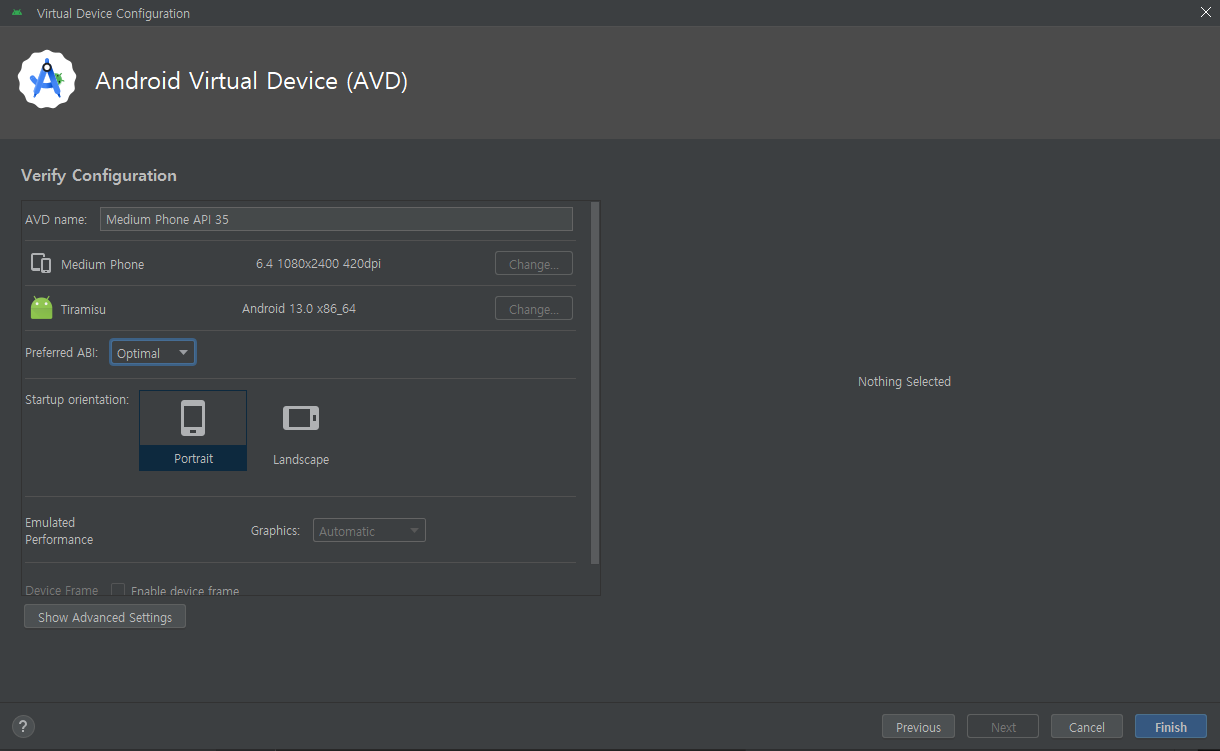Click the 'Emulated Performance' label
This screenshot has width=1220, height=751.
(59, 531)
